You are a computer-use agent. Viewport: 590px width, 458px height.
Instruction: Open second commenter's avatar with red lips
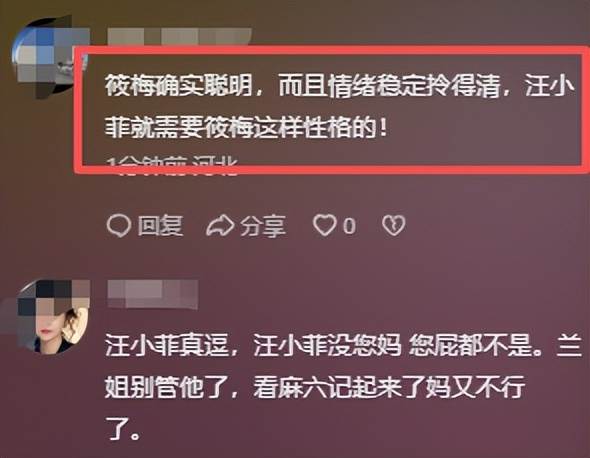point(53,317)
